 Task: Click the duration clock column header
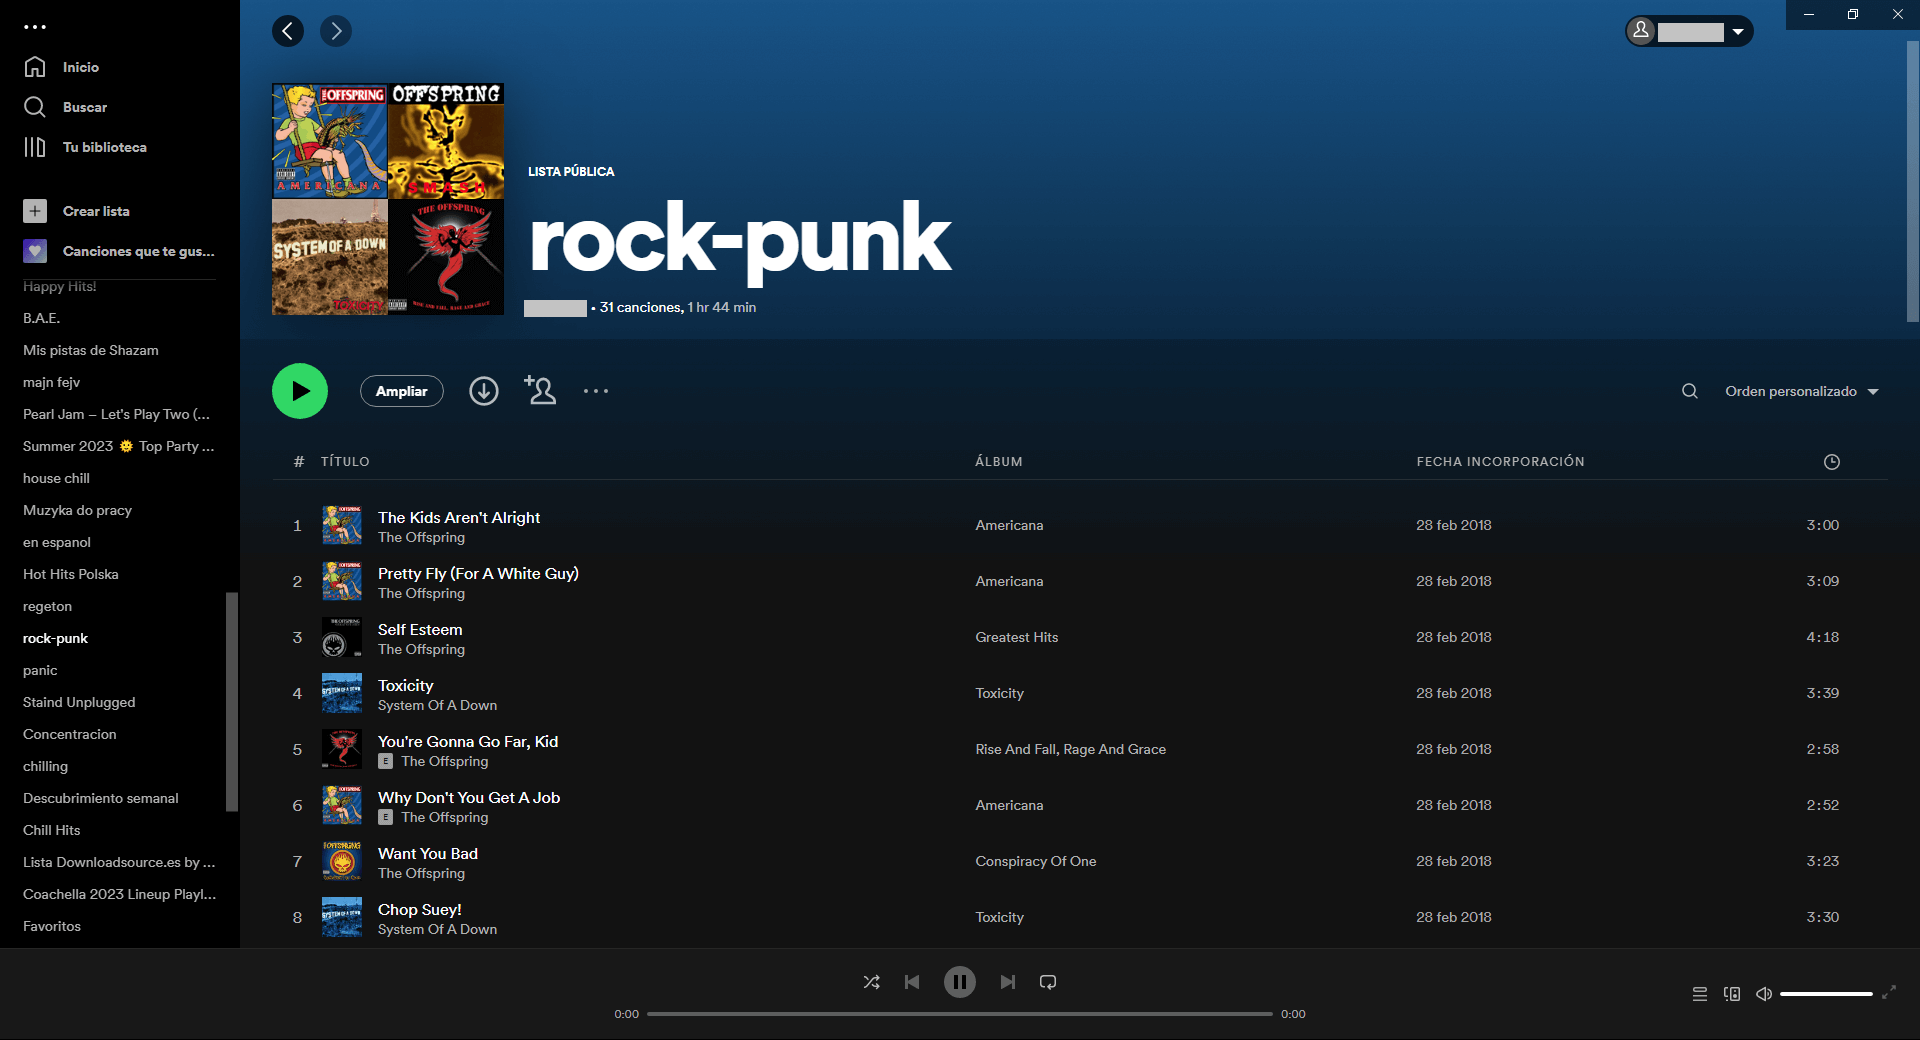pos(1832,462)
